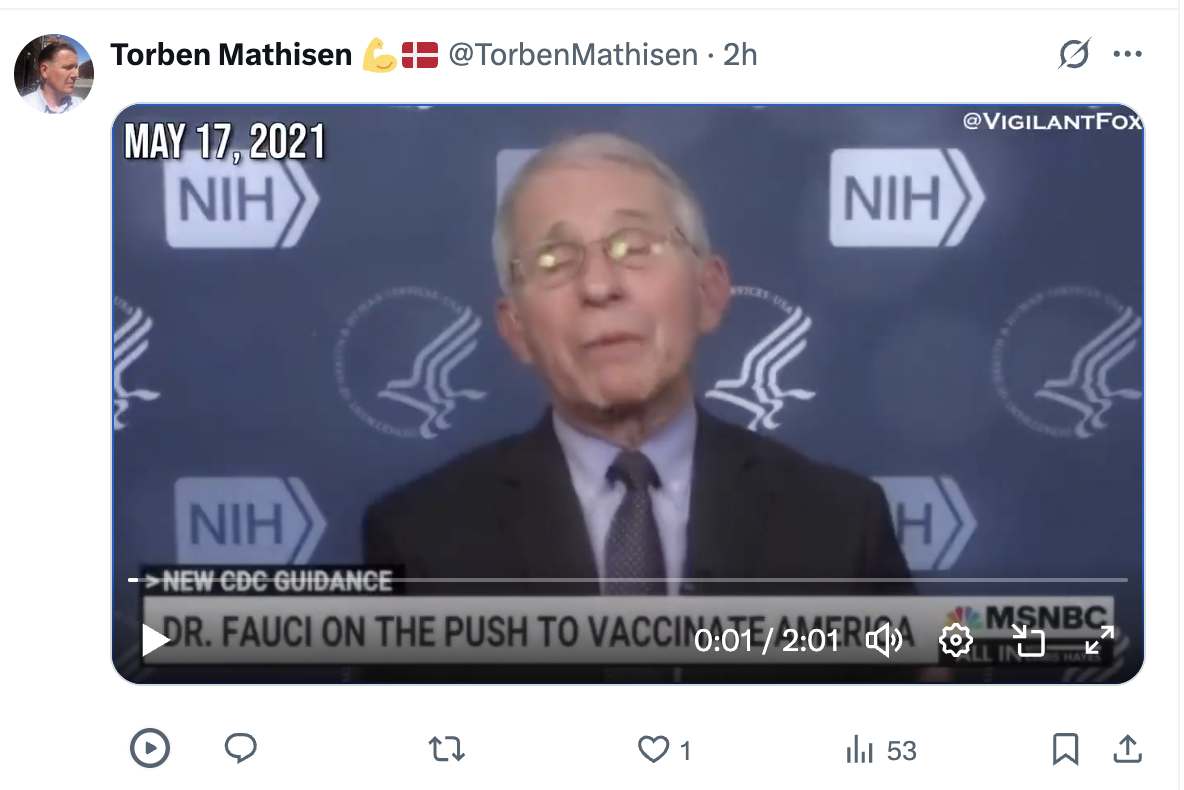The height and width of the screenshot is (790, 1184).
Task: Share the post via the upload arrow icon
Action: pos(1127,748)
